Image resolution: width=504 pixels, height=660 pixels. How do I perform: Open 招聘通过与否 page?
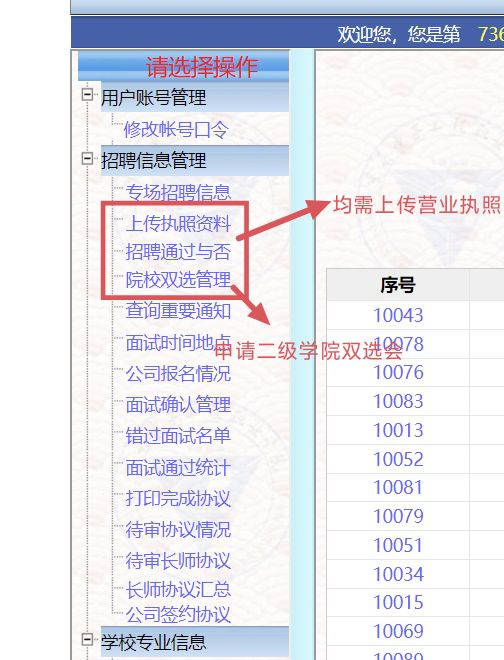(178, 252)
